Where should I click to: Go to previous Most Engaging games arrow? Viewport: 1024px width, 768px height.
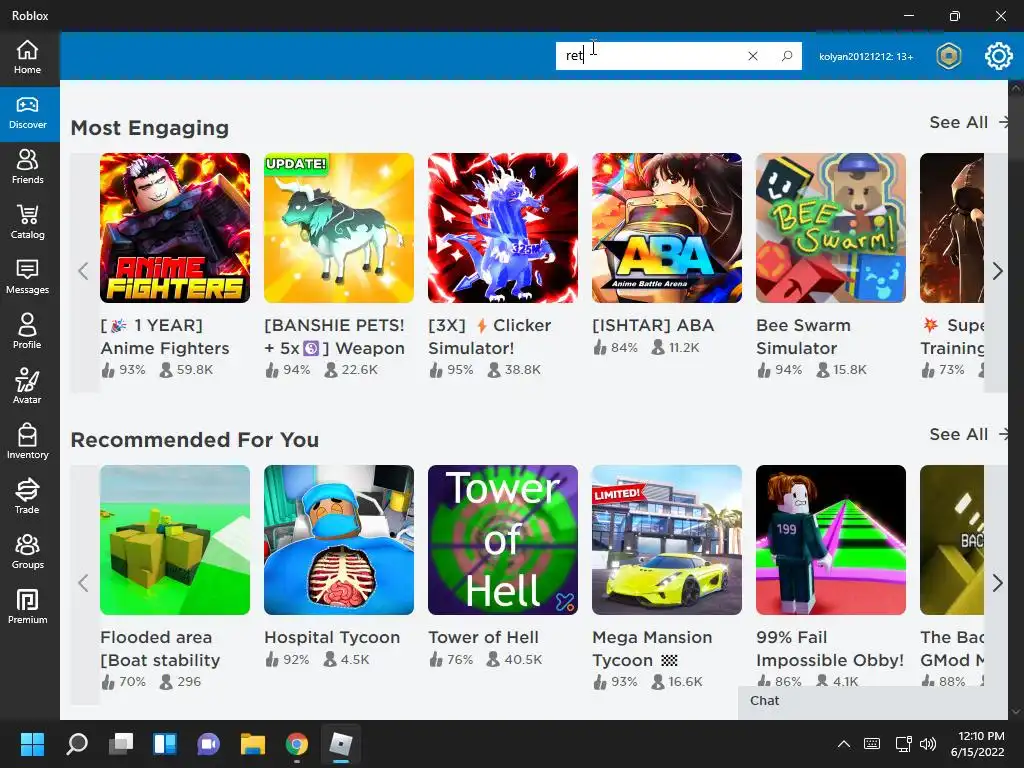(x=84, y=271)
